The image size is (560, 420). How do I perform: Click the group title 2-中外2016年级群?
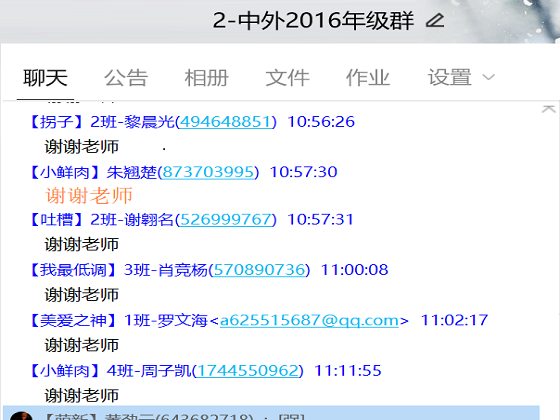(x=314, y=20)
